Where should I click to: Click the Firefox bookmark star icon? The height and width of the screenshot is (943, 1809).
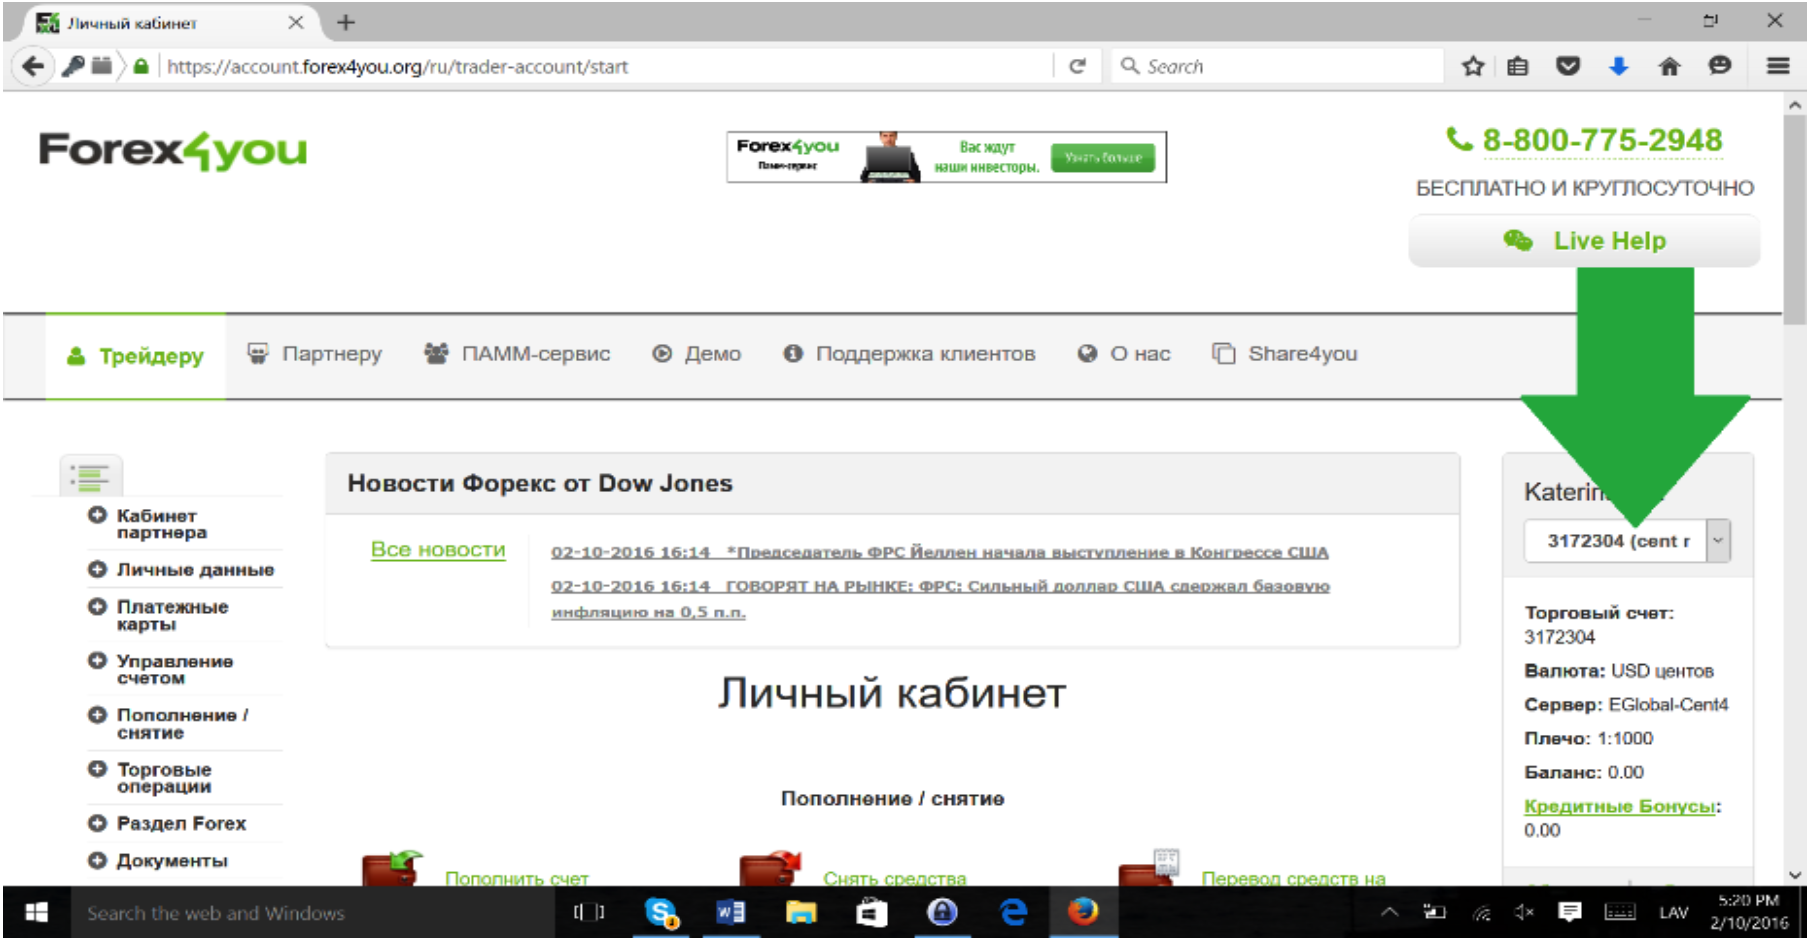tap(1472, 67)
